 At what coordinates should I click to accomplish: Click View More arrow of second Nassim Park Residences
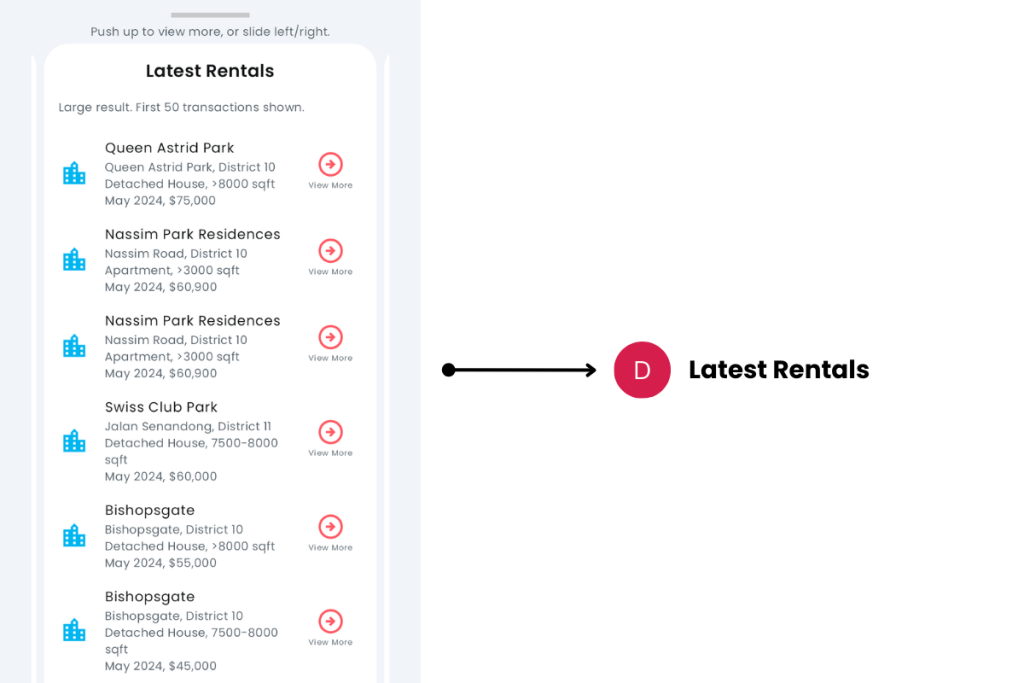click(330, 337)
